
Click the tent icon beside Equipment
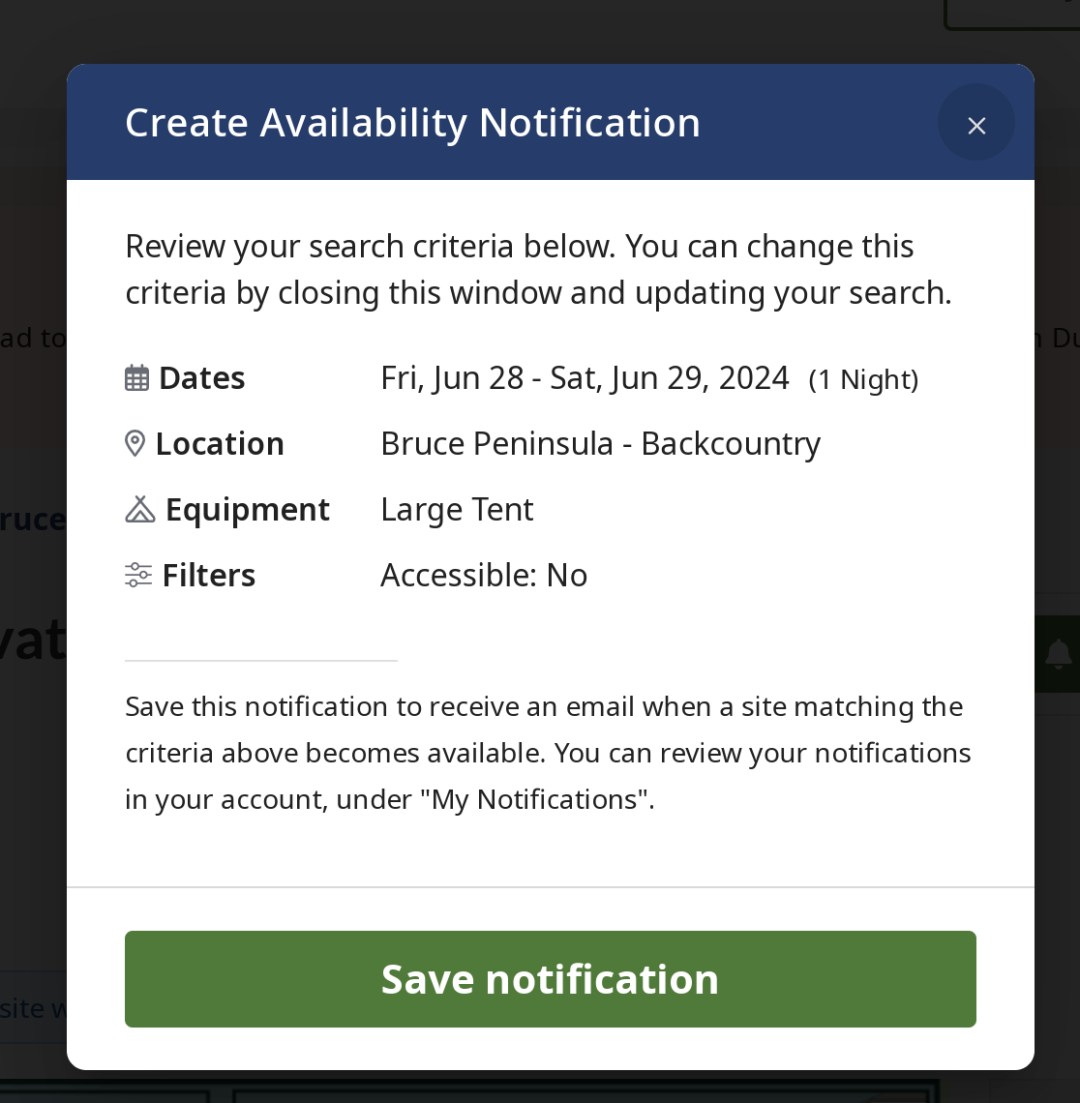[140, 509]
